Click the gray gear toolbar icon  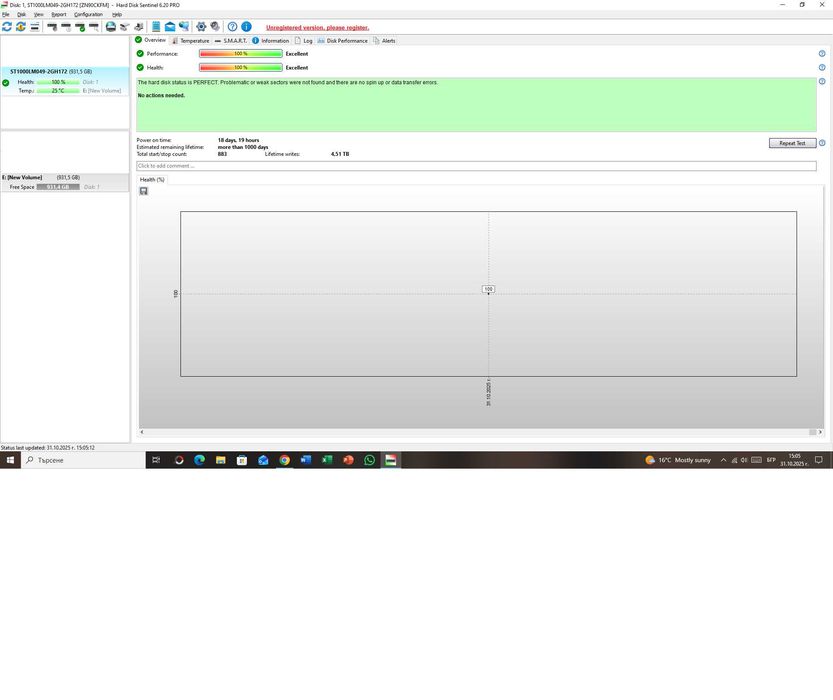tap(215, 27)
